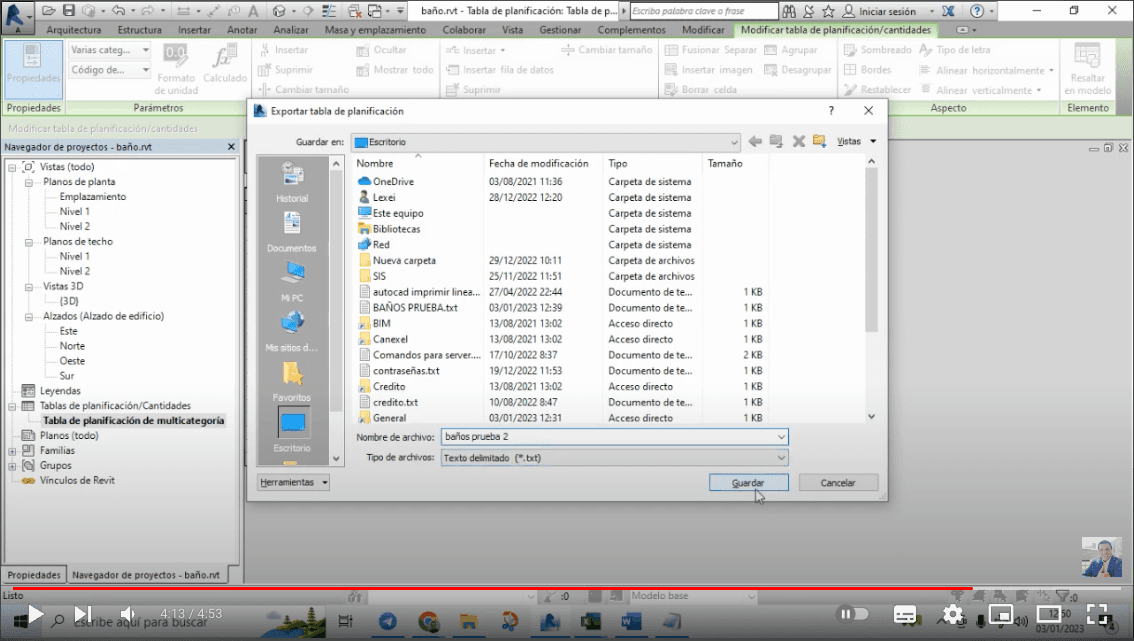Select Mi PC in the places sidebar

292,281
